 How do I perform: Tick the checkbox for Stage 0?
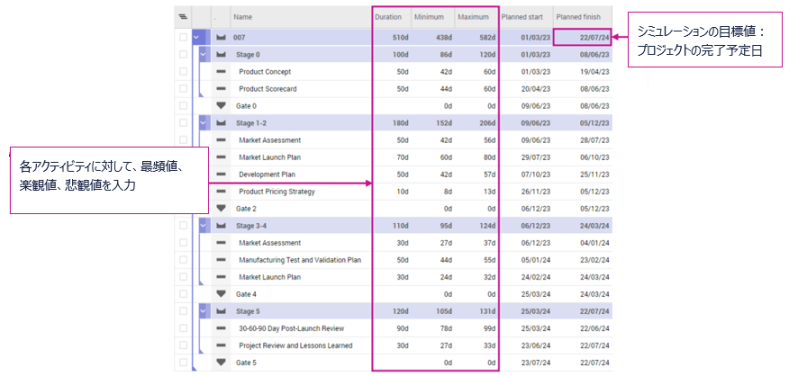(x=183, y=54)
